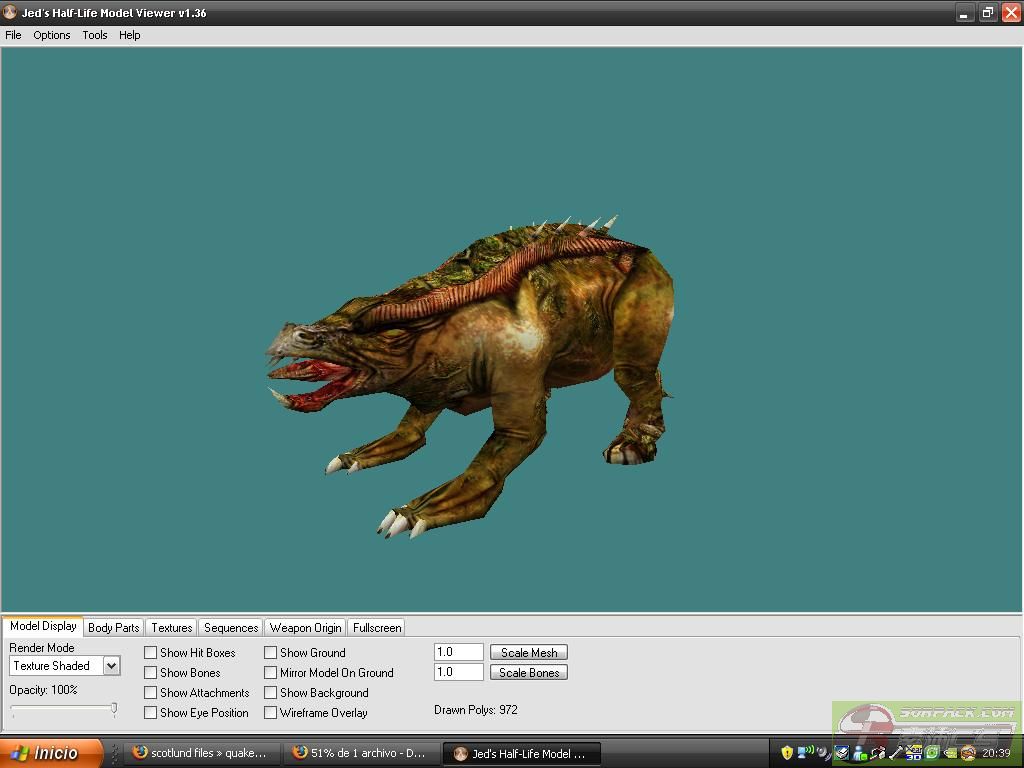
Task: Open the Tools menu
Action: pyautogui.click(x=95, y=35)
